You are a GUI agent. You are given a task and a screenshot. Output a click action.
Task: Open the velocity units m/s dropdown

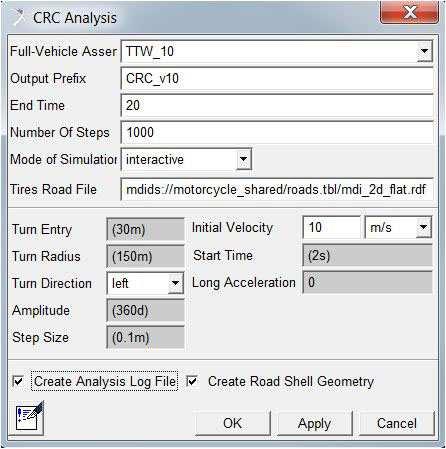[x=424, y=228]
